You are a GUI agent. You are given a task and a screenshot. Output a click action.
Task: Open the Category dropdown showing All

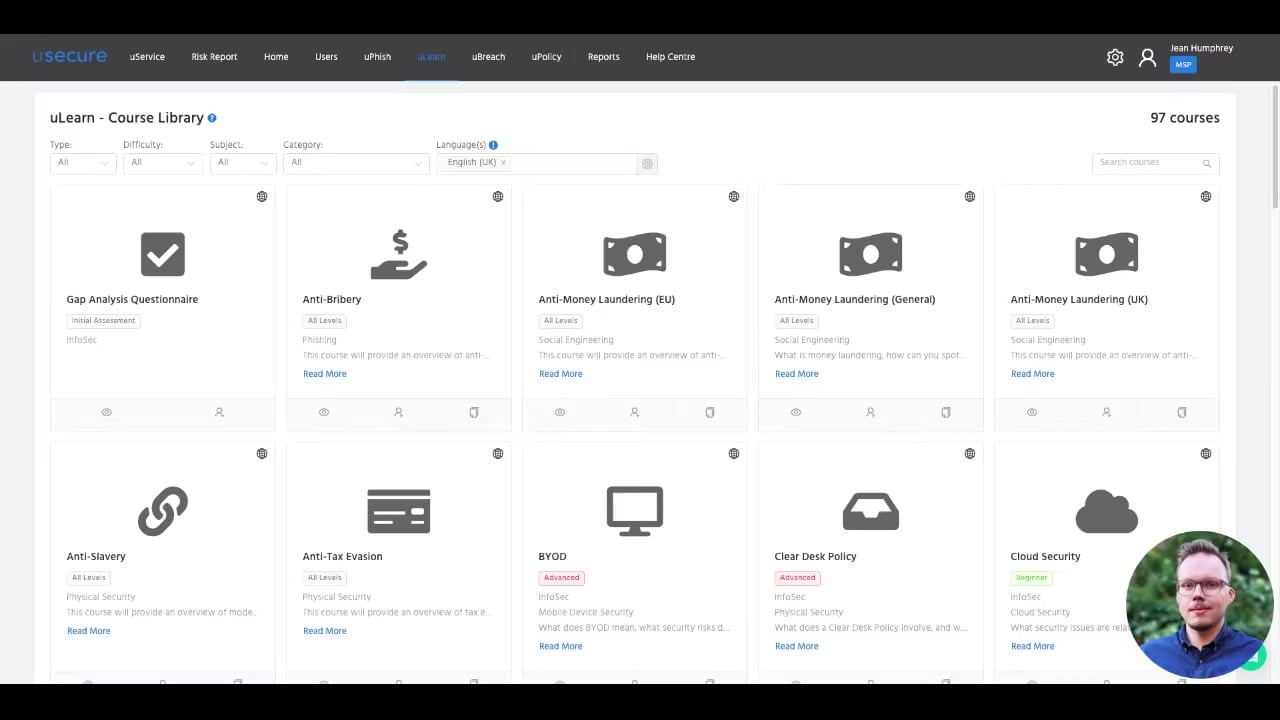tap(355, 162)
